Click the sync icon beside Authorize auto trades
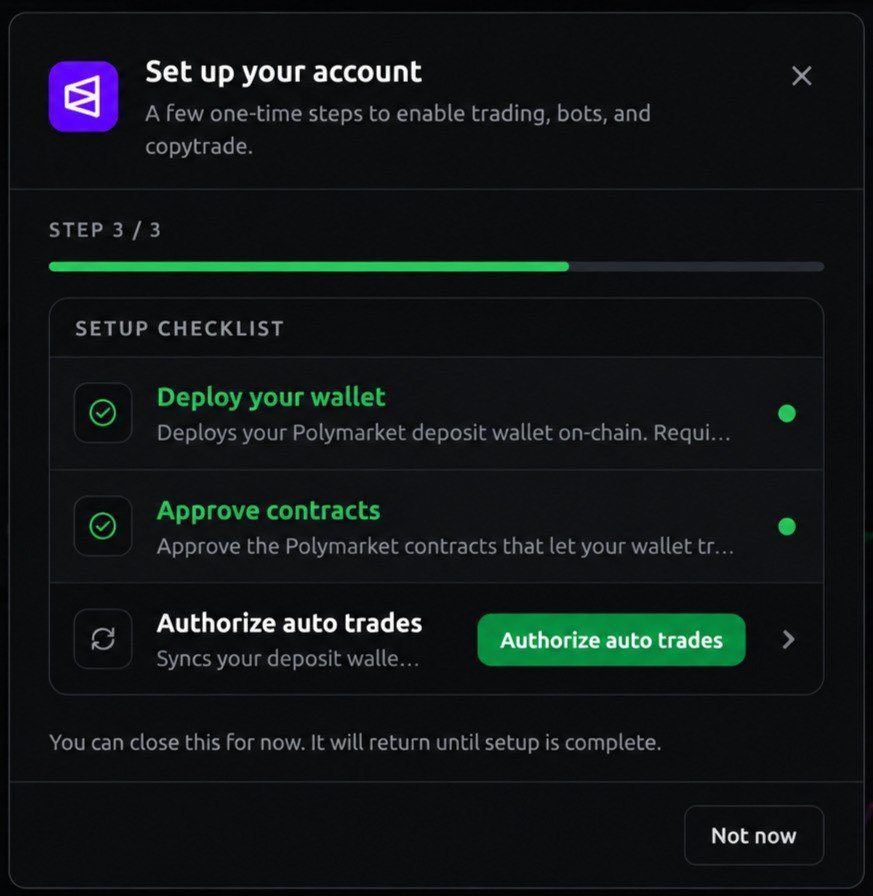873x896 pixels. tap(103, 639)
